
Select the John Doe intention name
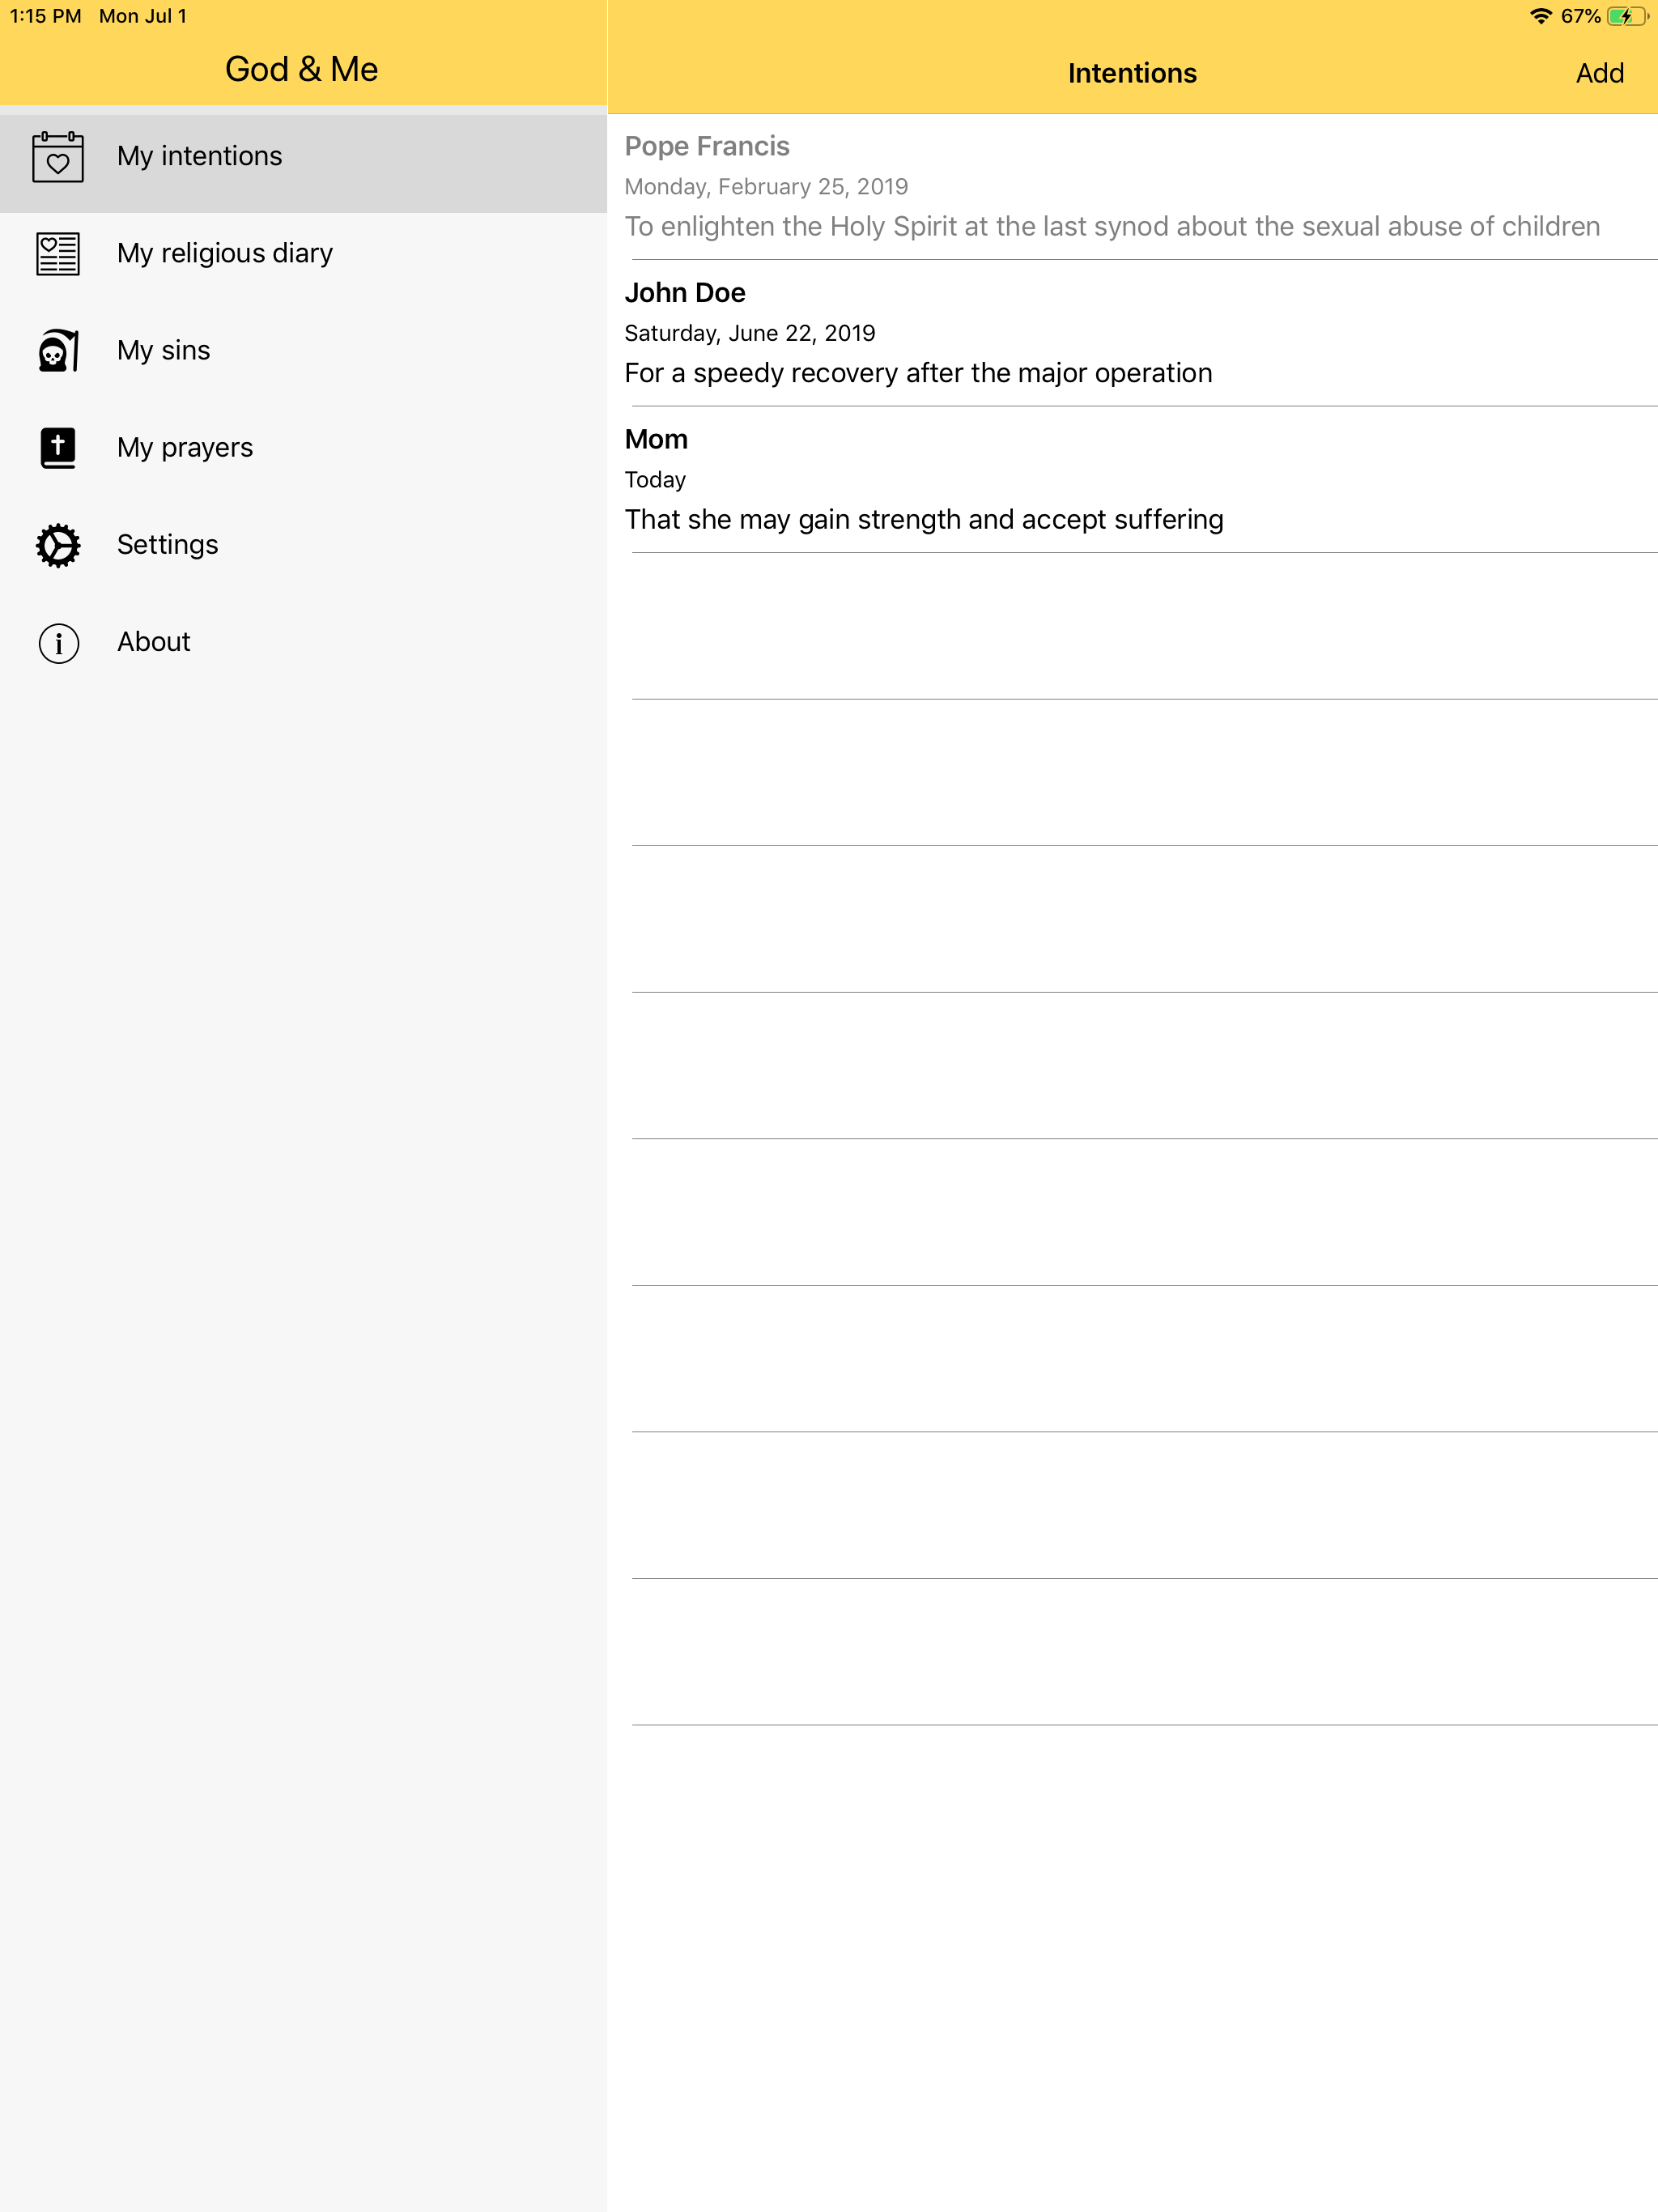pyautogui.click(x=685, y=293)
